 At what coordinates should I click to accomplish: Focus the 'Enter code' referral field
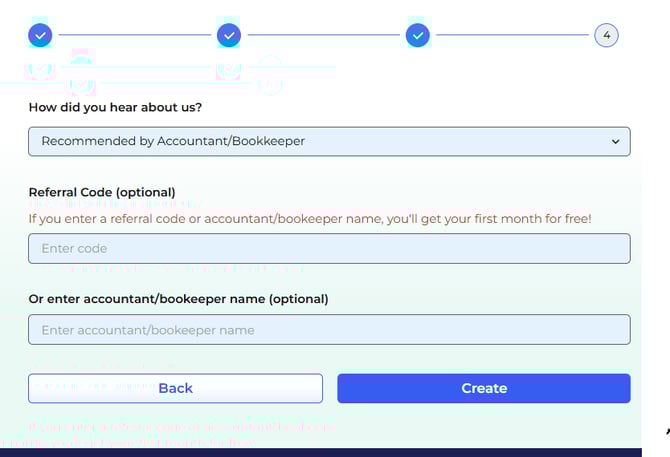click(x=329, y=248)
